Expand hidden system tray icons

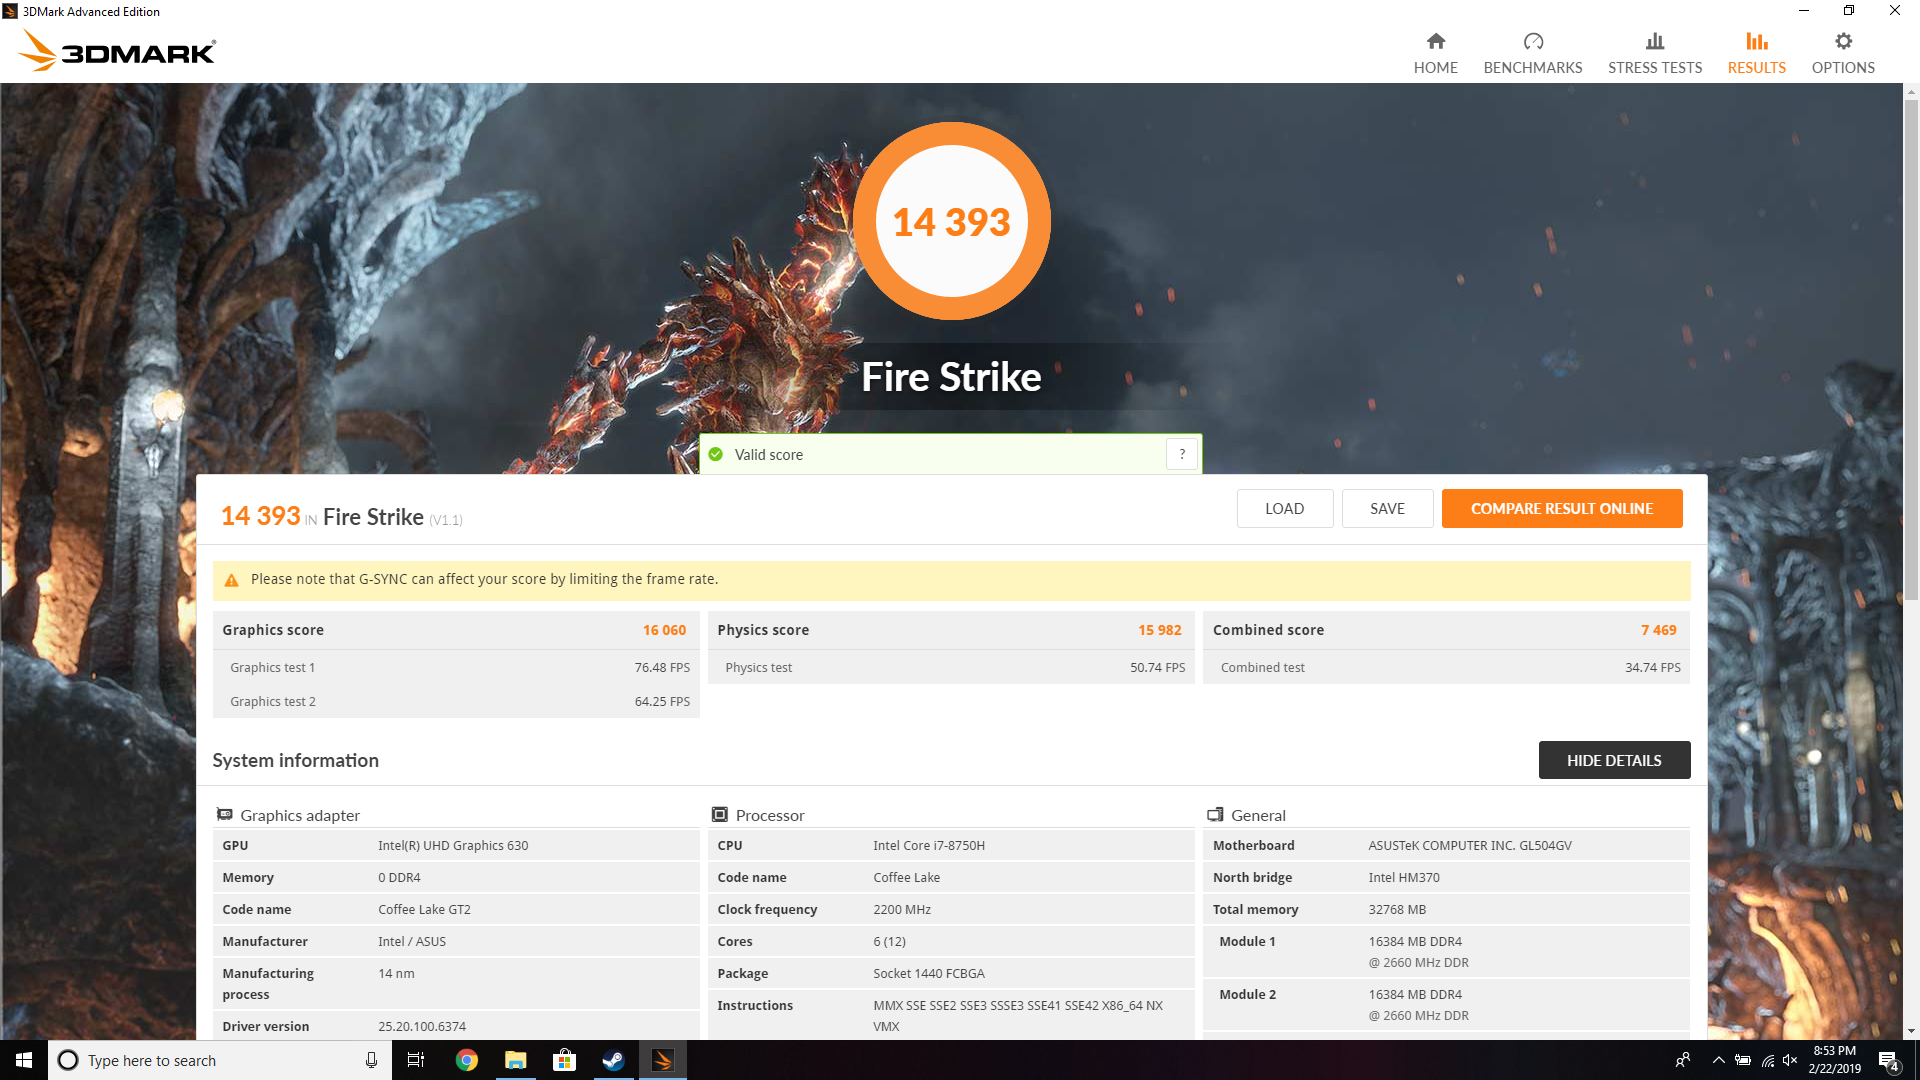click(1718, 1060)
